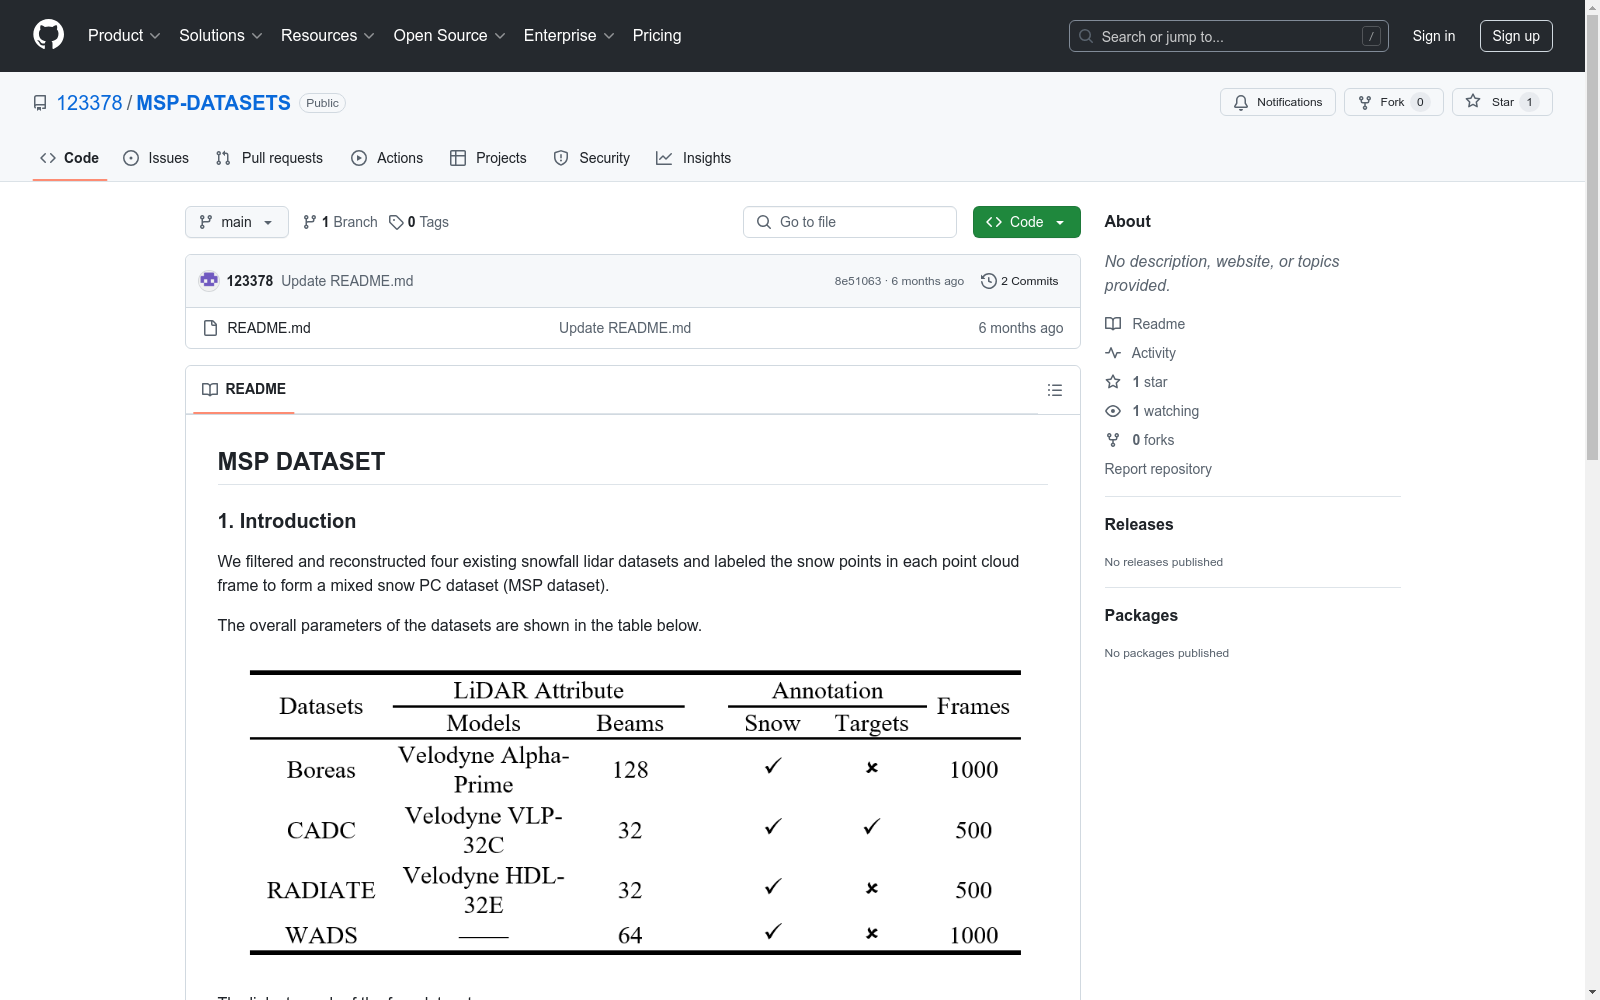The width and height of the screenshot is (1600, 1000).
Task: Expand the Enterprise menu
Action: (x=568, y=36)
